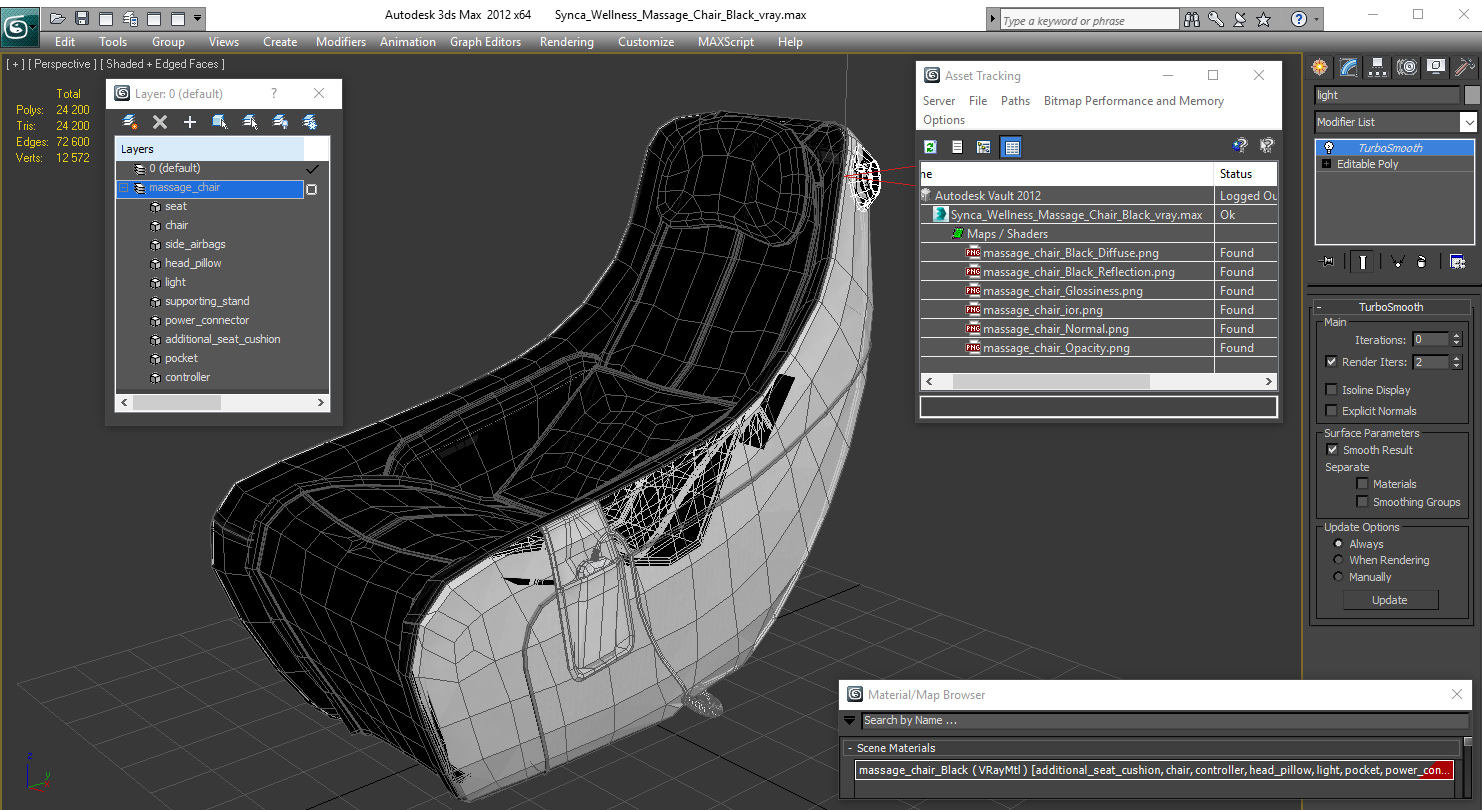Viewport: 1482px width, 810px height.
Task: Click the TurboSmooth Update button
Action: point(1390,600)
